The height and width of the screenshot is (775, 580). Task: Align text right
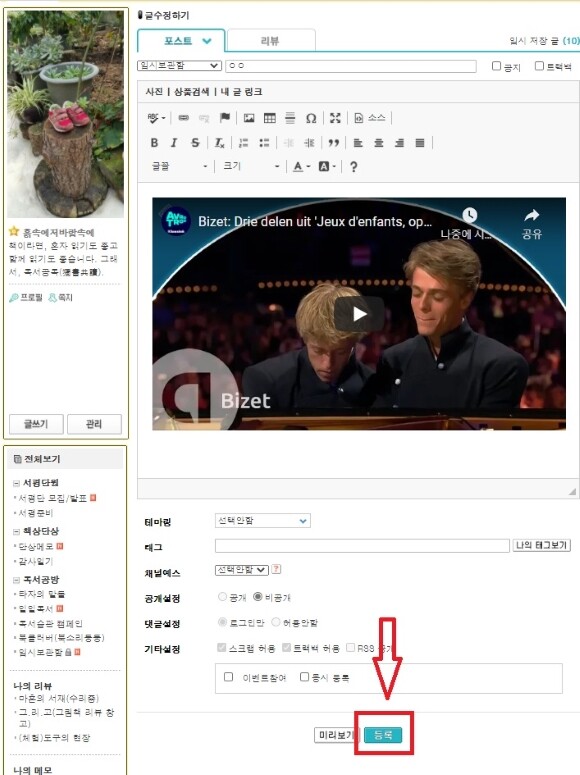[x=400, y=142]
